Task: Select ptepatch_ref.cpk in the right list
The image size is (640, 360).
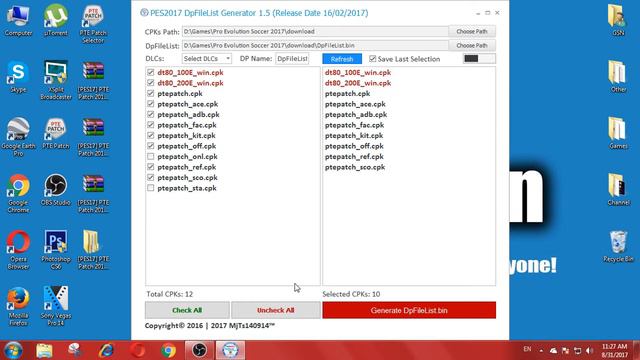Action: click(354, 157)
